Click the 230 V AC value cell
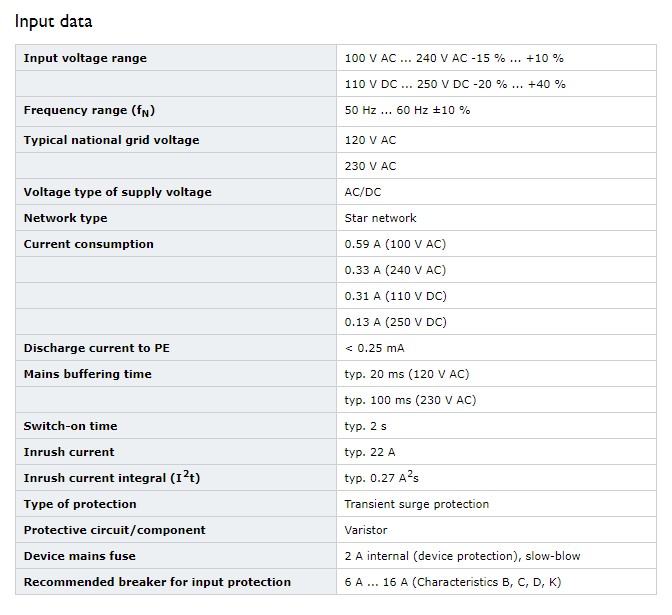The height and width of the screenshot is (615, 672). (x=496, y=166)
